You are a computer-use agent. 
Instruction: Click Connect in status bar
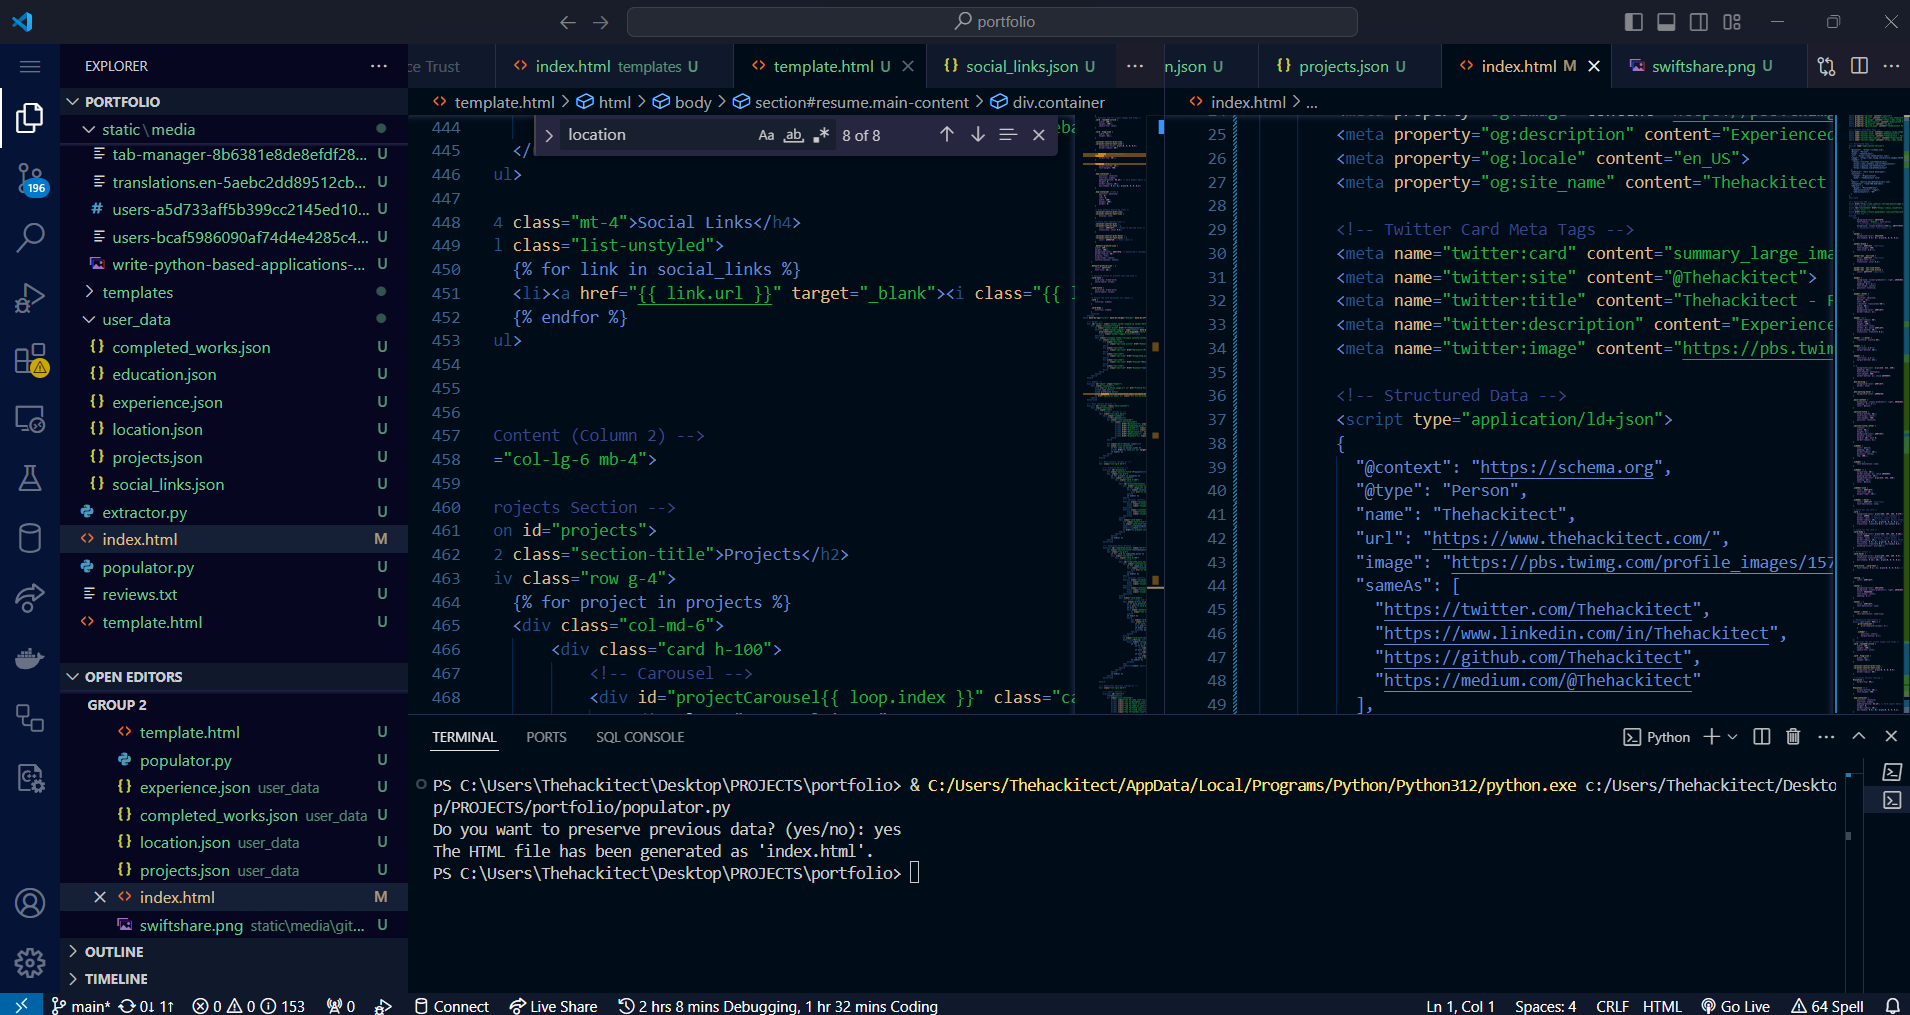tap(451, 1005)
